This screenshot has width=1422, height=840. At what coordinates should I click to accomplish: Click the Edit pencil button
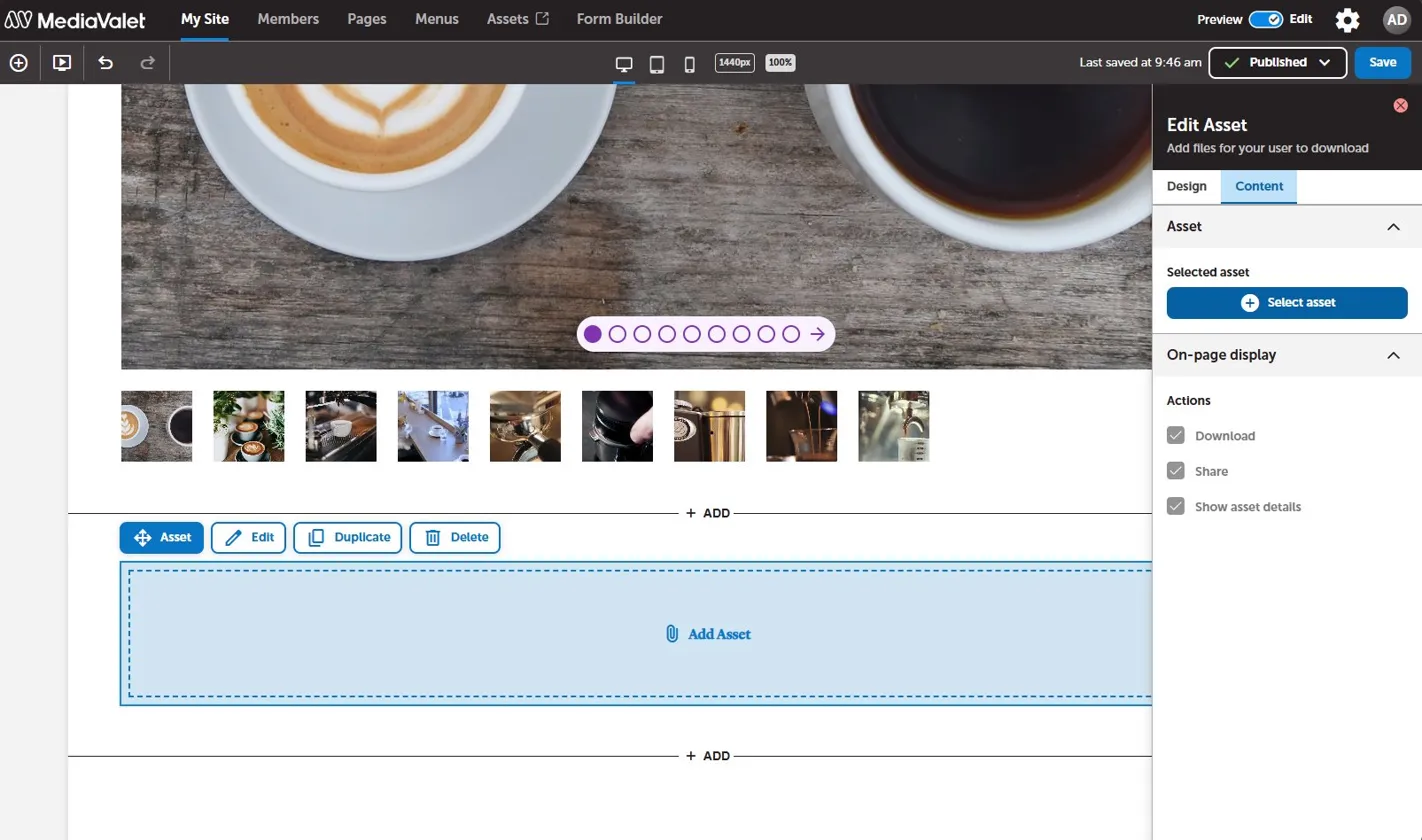point(249,537)
